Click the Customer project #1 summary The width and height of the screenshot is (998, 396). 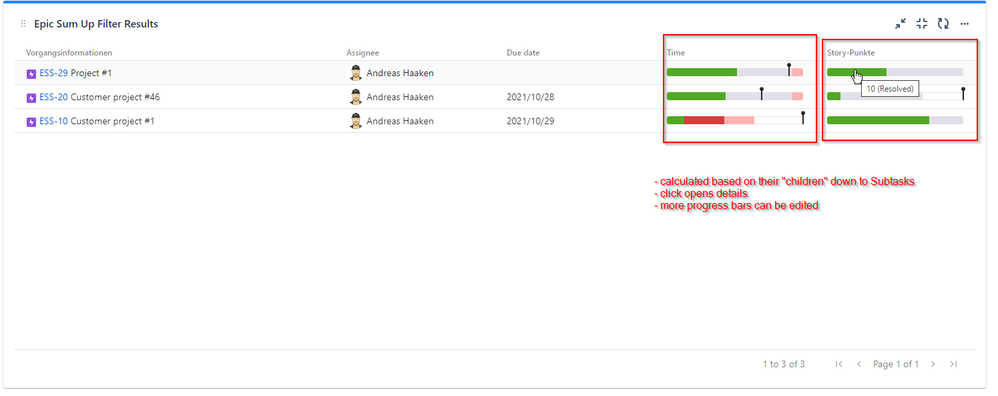112,121
